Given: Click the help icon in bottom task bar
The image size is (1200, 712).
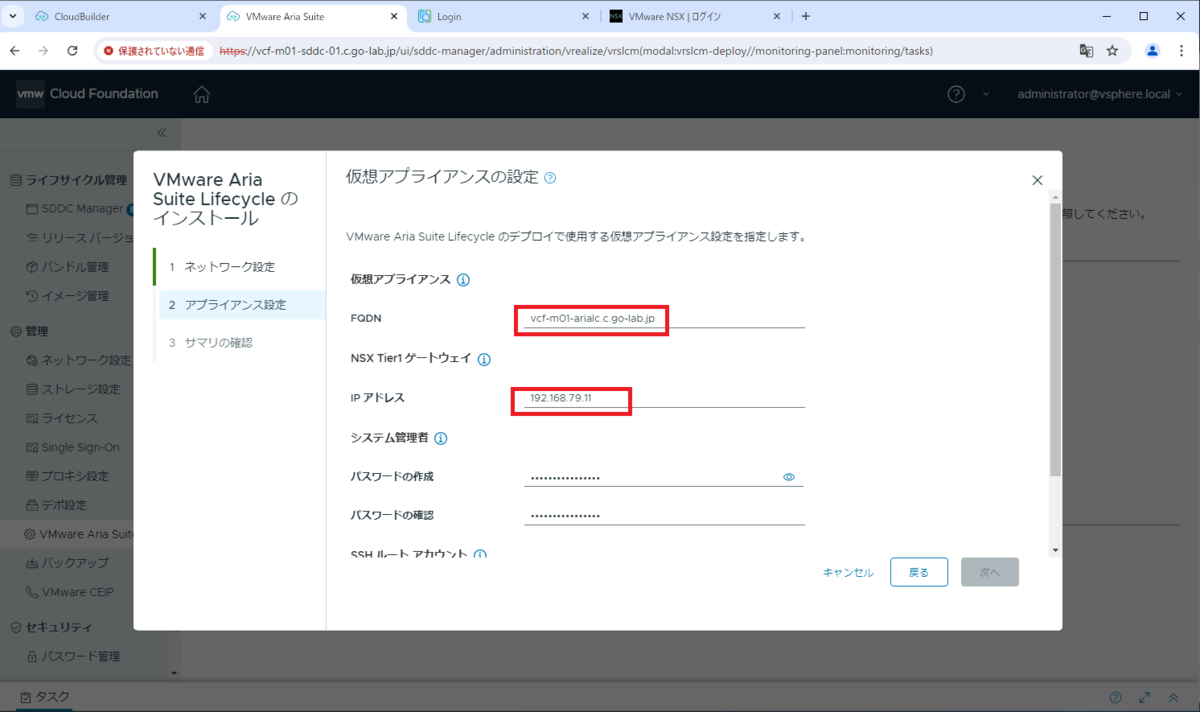Looking at the screenshot, I should point(1116,697).
